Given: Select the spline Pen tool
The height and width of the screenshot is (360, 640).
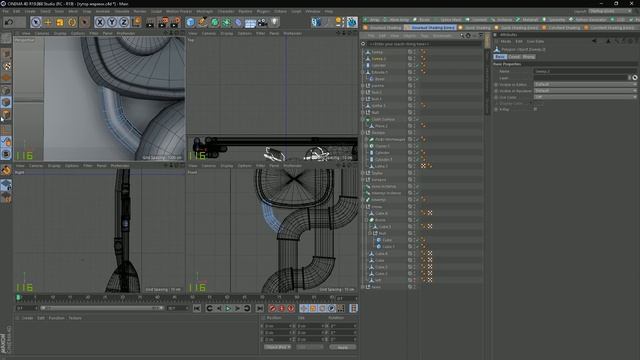Looking at the screenshot, I should (202, 22).
